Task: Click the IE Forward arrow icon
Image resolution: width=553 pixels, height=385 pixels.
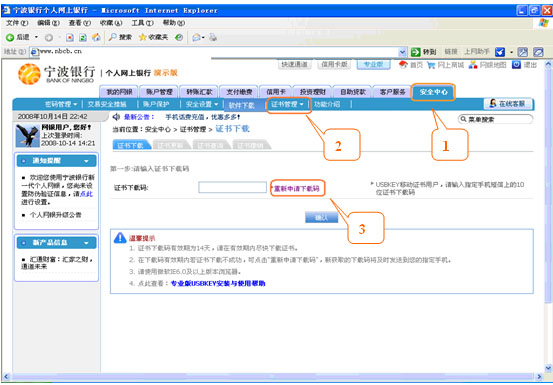Action: click(x=49, y=38)
